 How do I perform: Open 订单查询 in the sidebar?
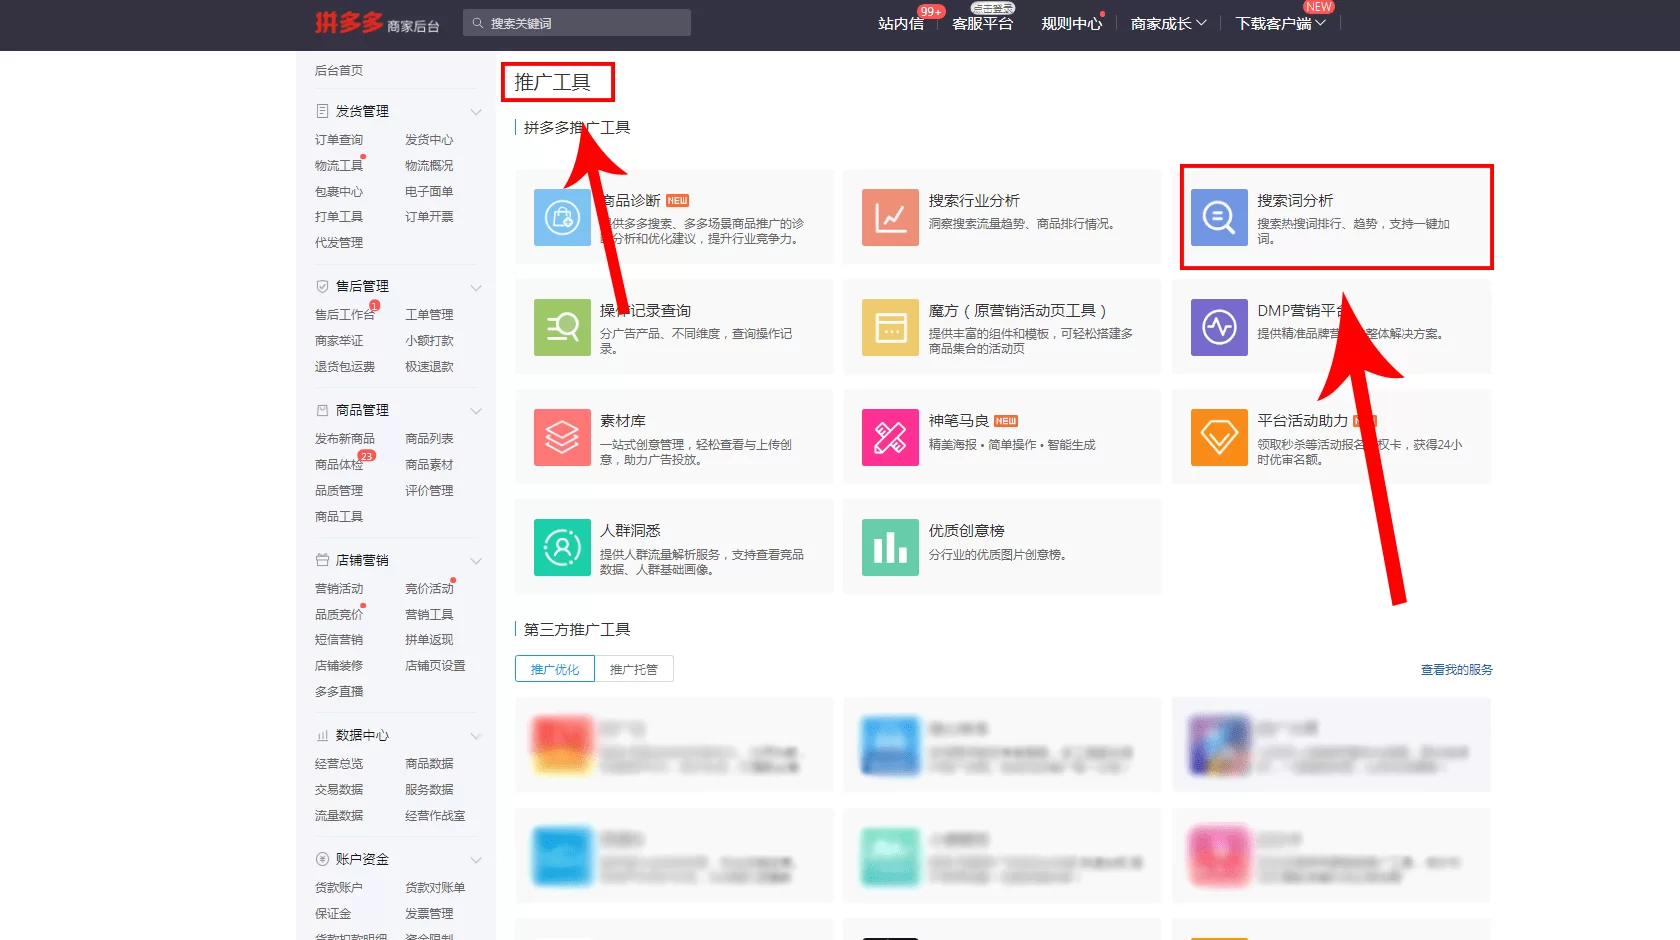tap(339, 140)
